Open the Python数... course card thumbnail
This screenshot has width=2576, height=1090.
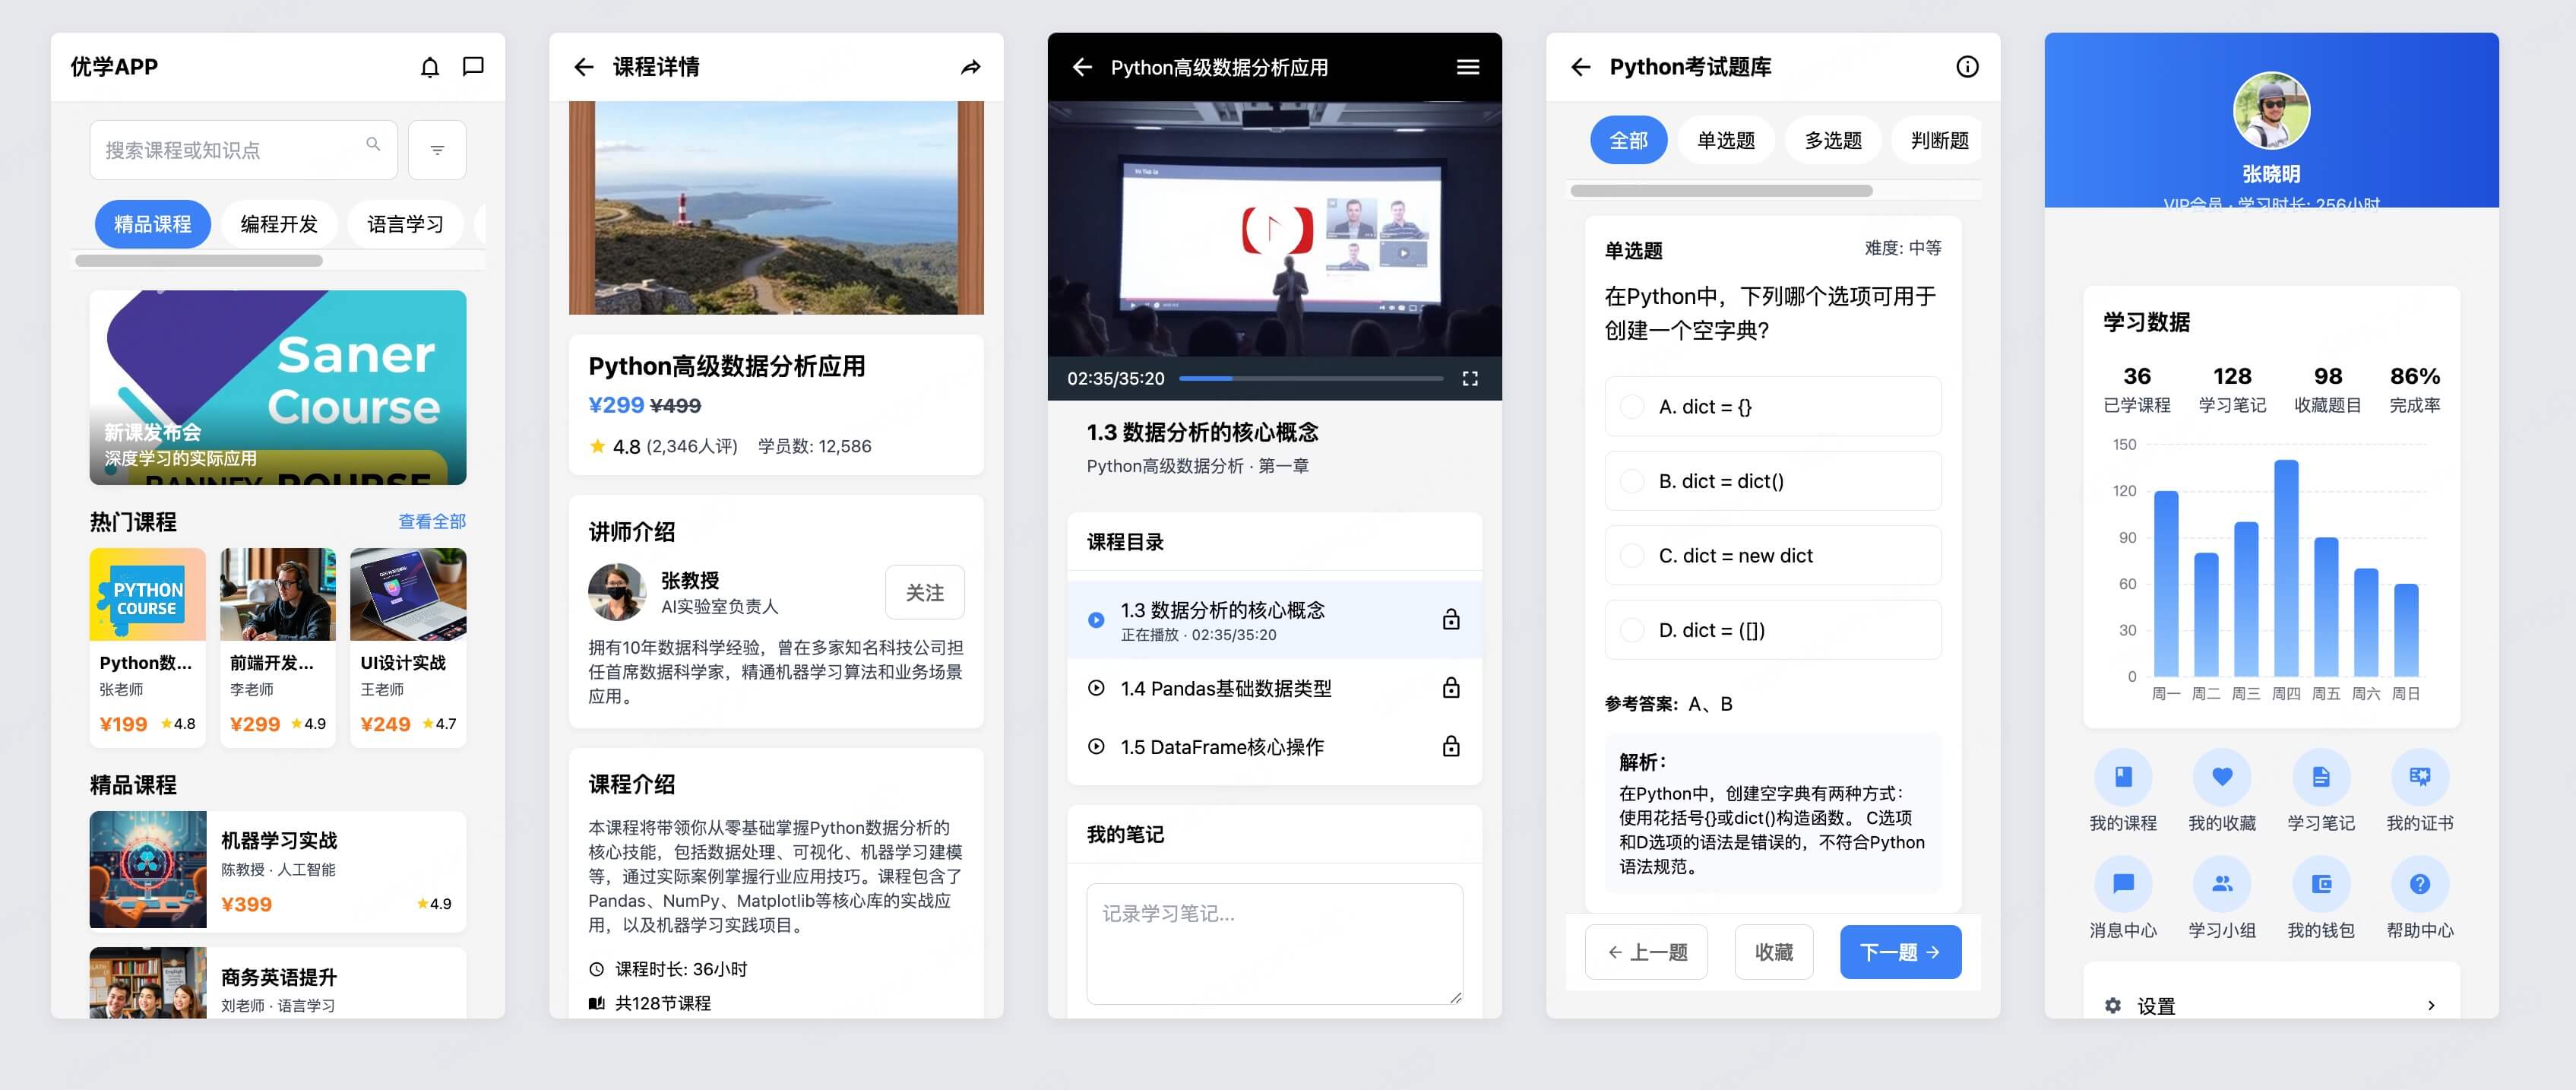coord(148,594)
